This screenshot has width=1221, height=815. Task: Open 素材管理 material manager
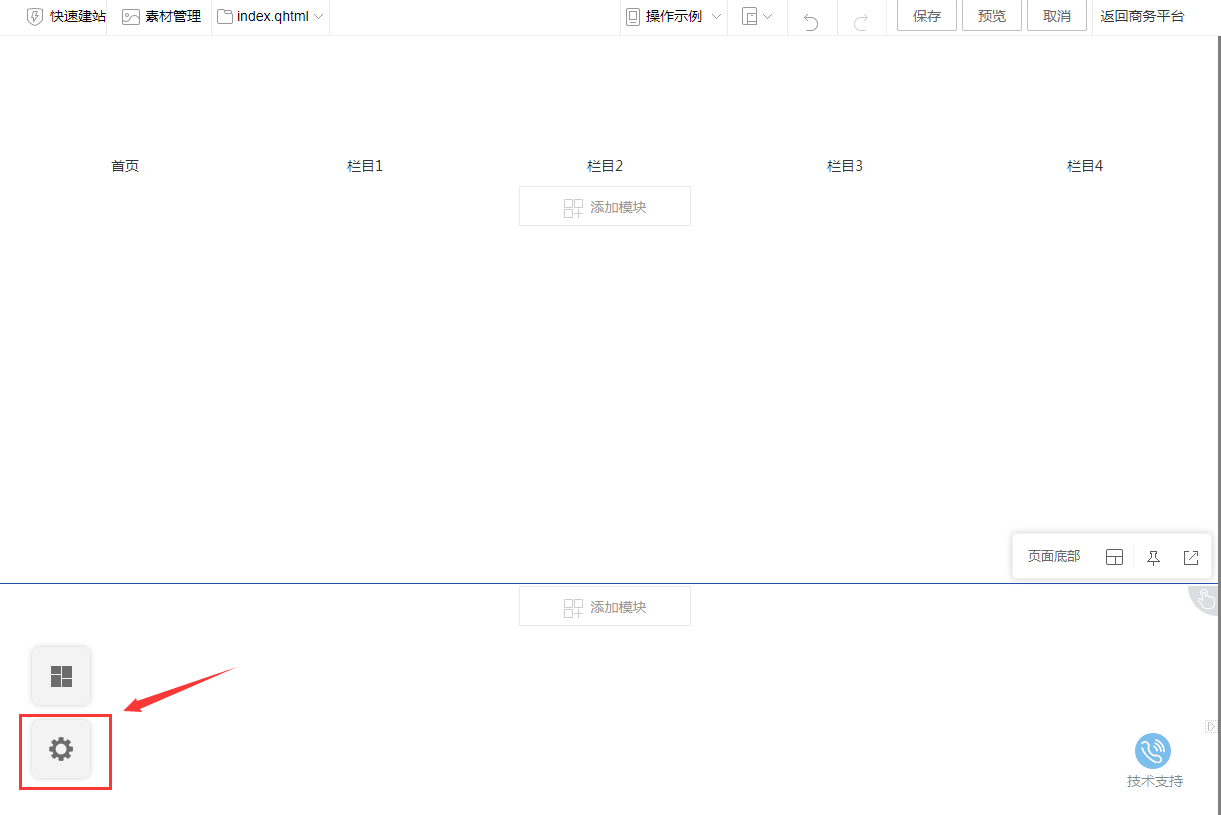(161, 17)
